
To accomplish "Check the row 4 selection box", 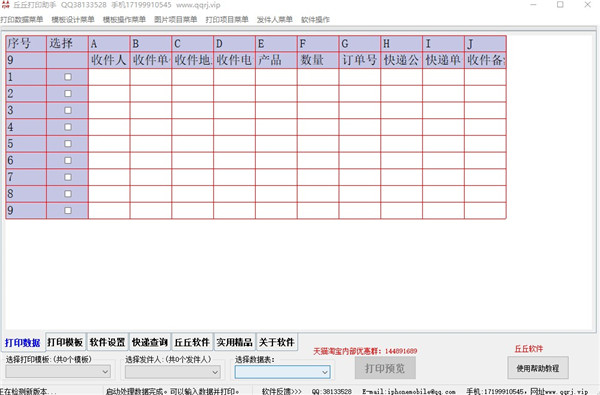I will click(68, 127).
